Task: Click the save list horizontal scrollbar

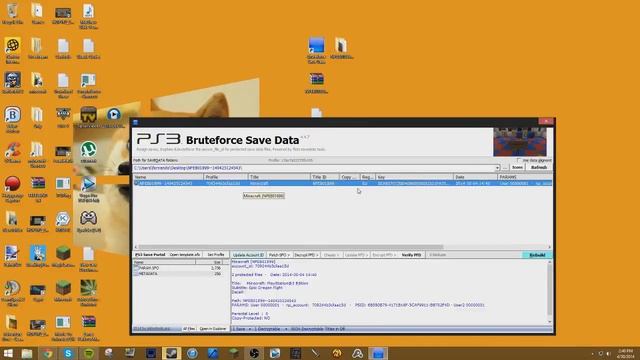Action: 291,247
